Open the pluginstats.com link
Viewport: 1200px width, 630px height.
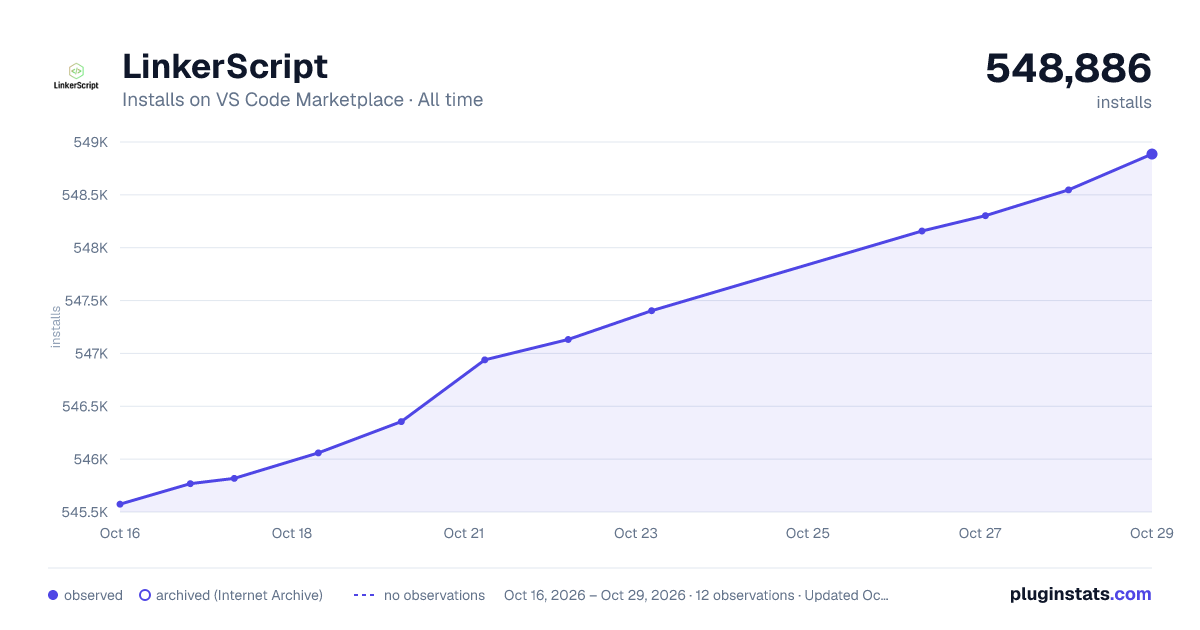click(1081, 594)
